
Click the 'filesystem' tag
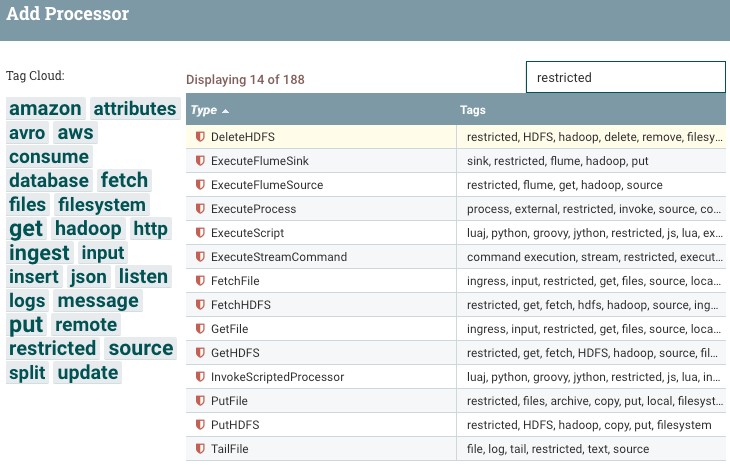coord(102,205)
